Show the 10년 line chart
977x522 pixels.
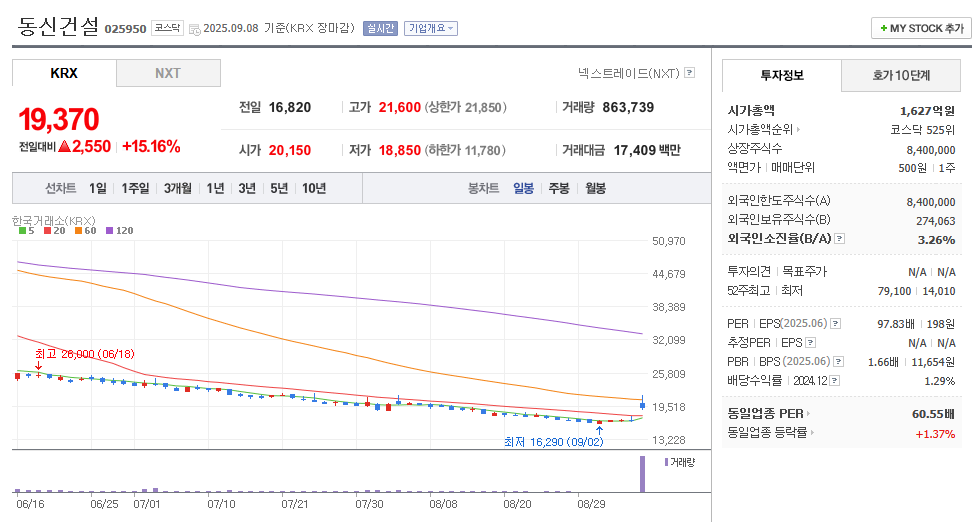click(314, 188)
